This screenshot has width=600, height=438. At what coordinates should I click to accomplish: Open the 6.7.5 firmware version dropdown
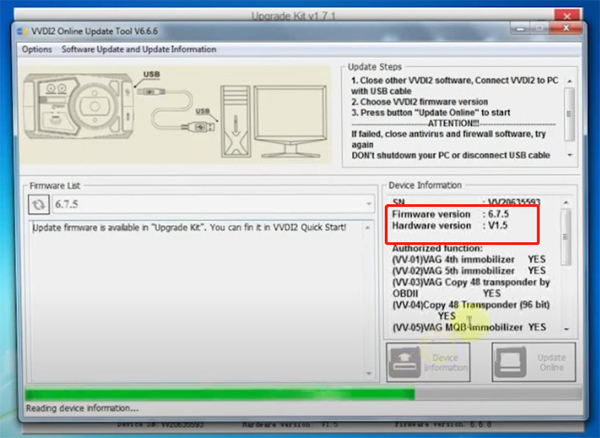coord(213,204)
